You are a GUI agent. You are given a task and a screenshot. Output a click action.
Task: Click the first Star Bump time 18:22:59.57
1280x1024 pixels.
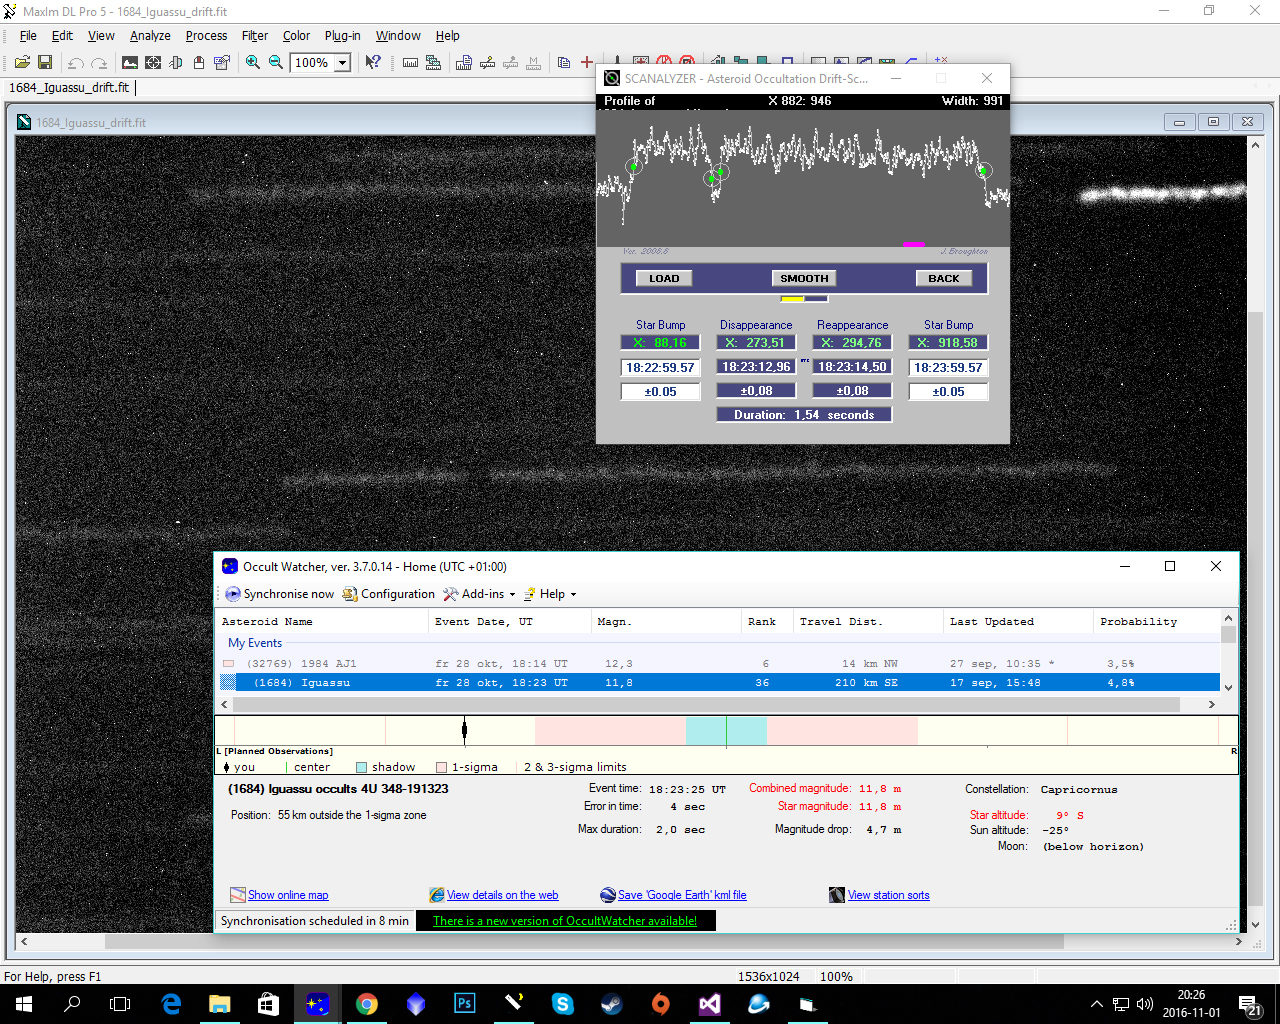click(660, 368)
